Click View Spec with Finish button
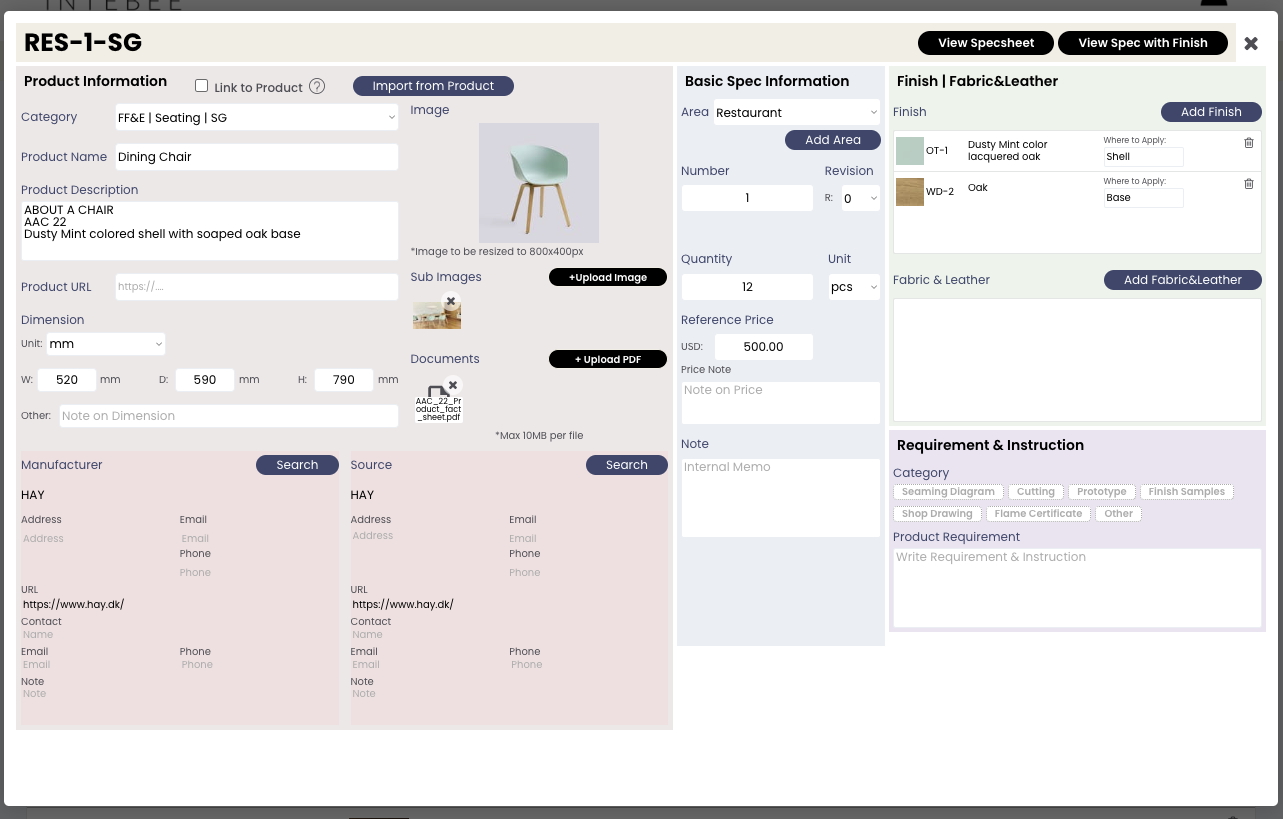 (x=1143, y=43)
